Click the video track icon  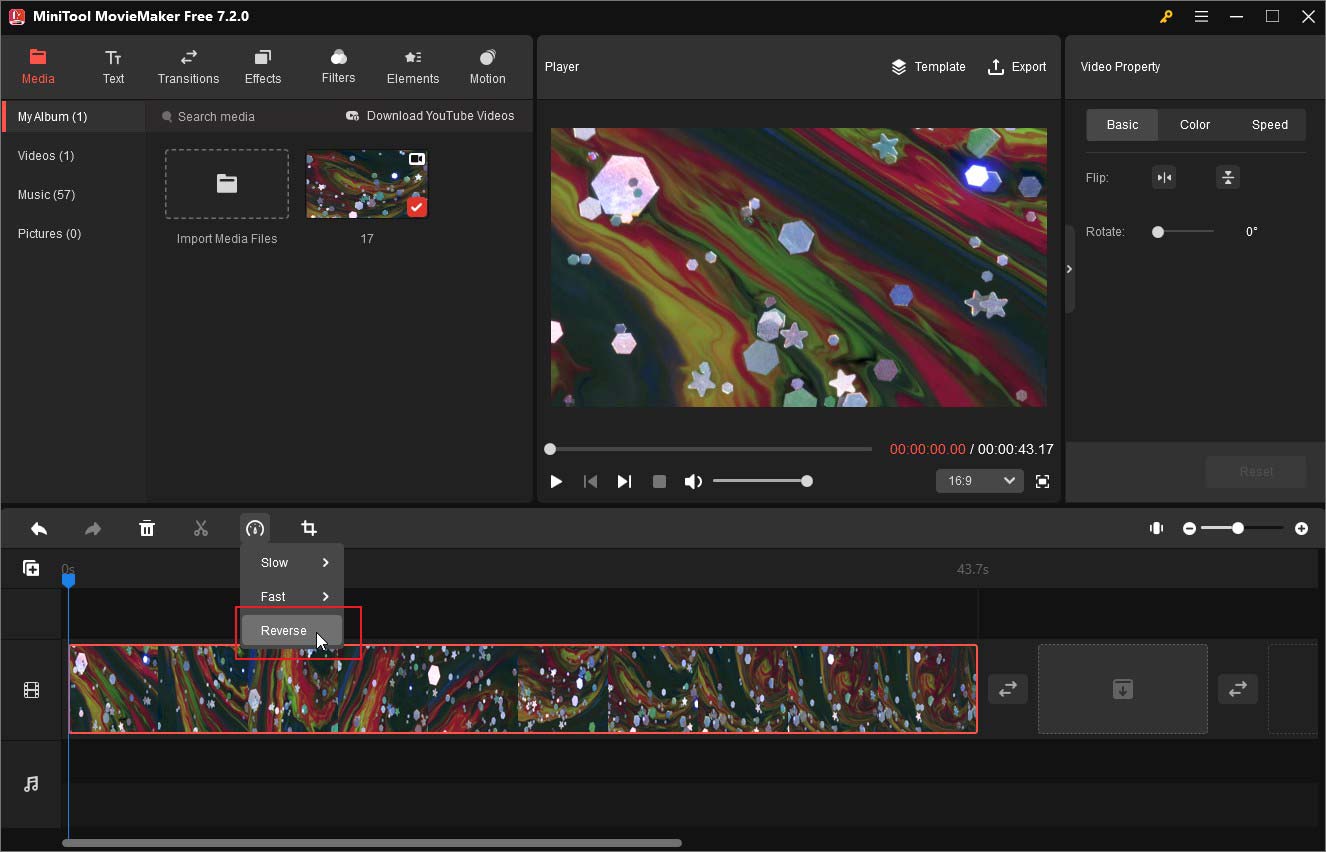click(x=31, y=690)
